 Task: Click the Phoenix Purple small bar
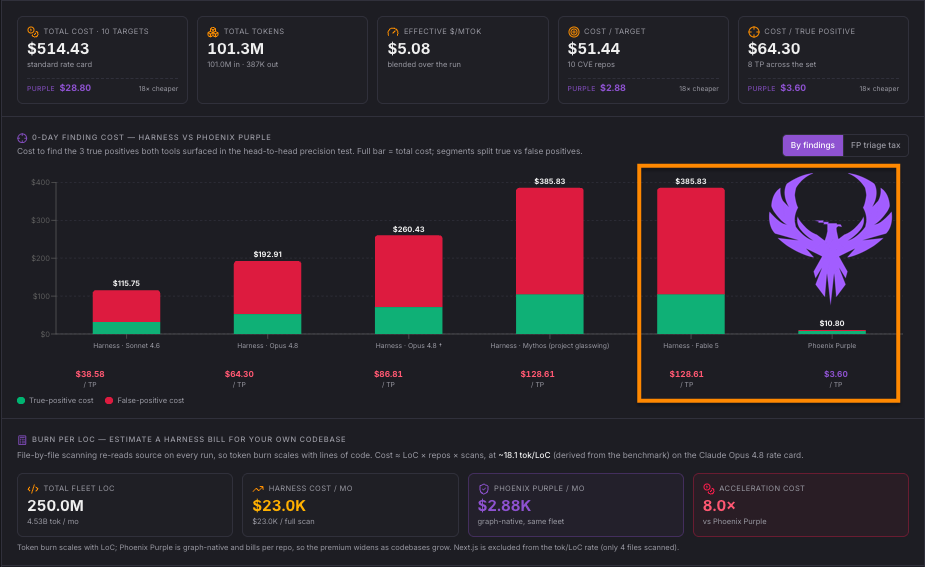tap(832, 332)
